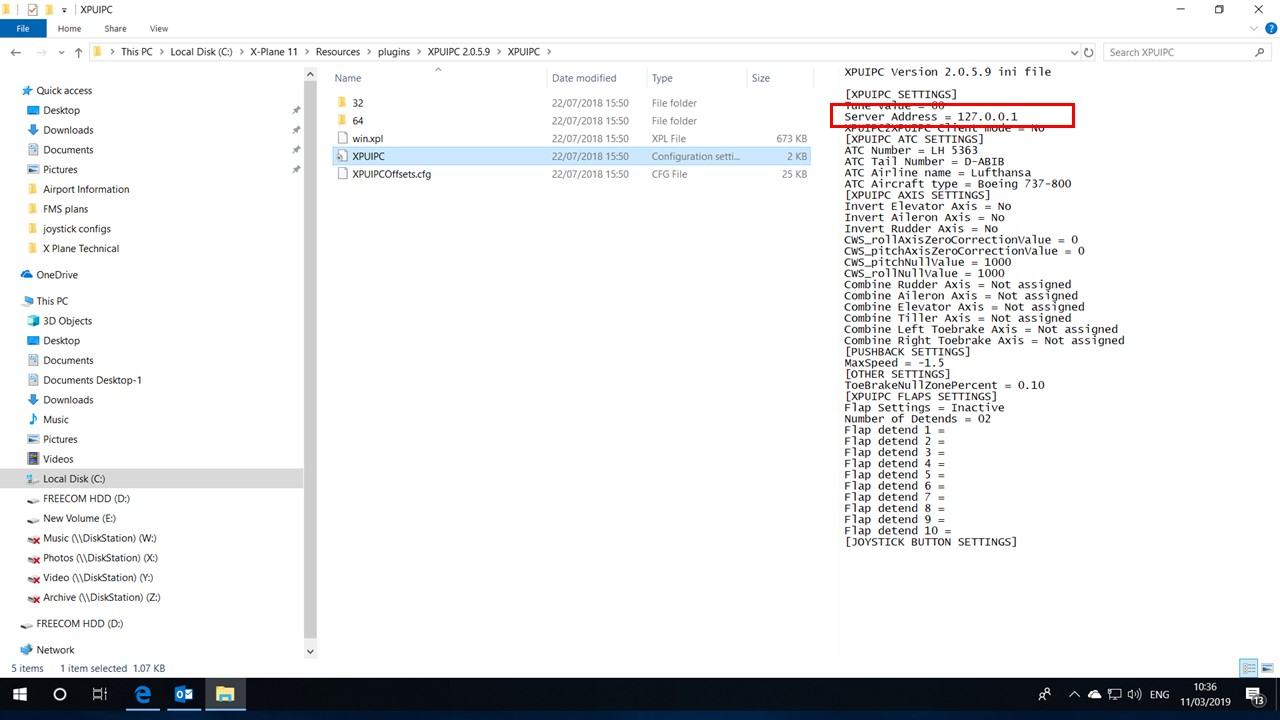
Task: Open address bar history dropdown
Action: click(x=1074, y=52)
